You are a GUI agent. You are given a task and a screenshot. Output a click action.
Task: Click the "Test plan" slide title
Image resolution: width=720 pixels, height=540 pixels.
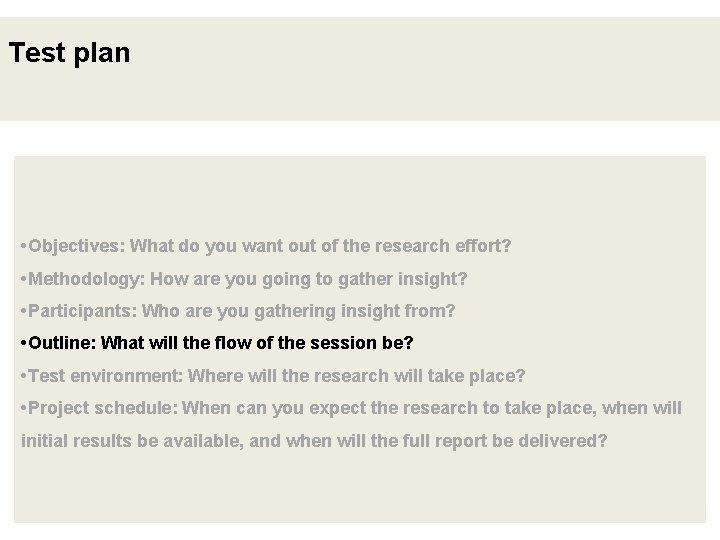[x=69, y=53]
